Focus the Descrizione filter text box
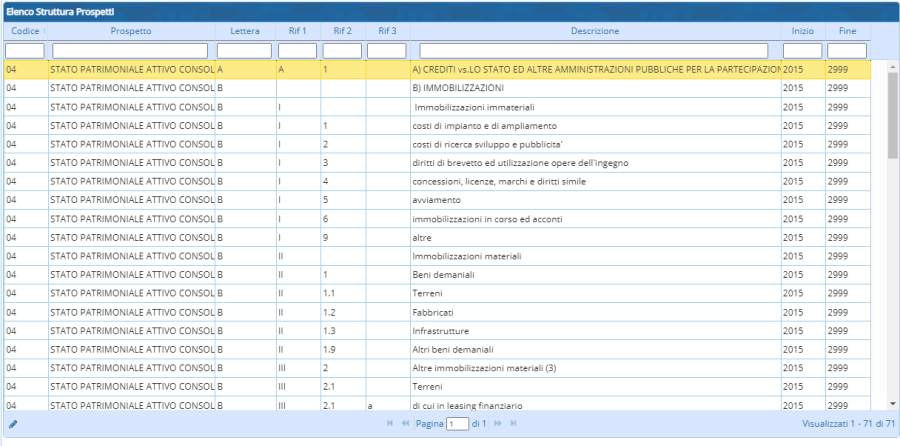Screen dimensions: 900x446 595,50
